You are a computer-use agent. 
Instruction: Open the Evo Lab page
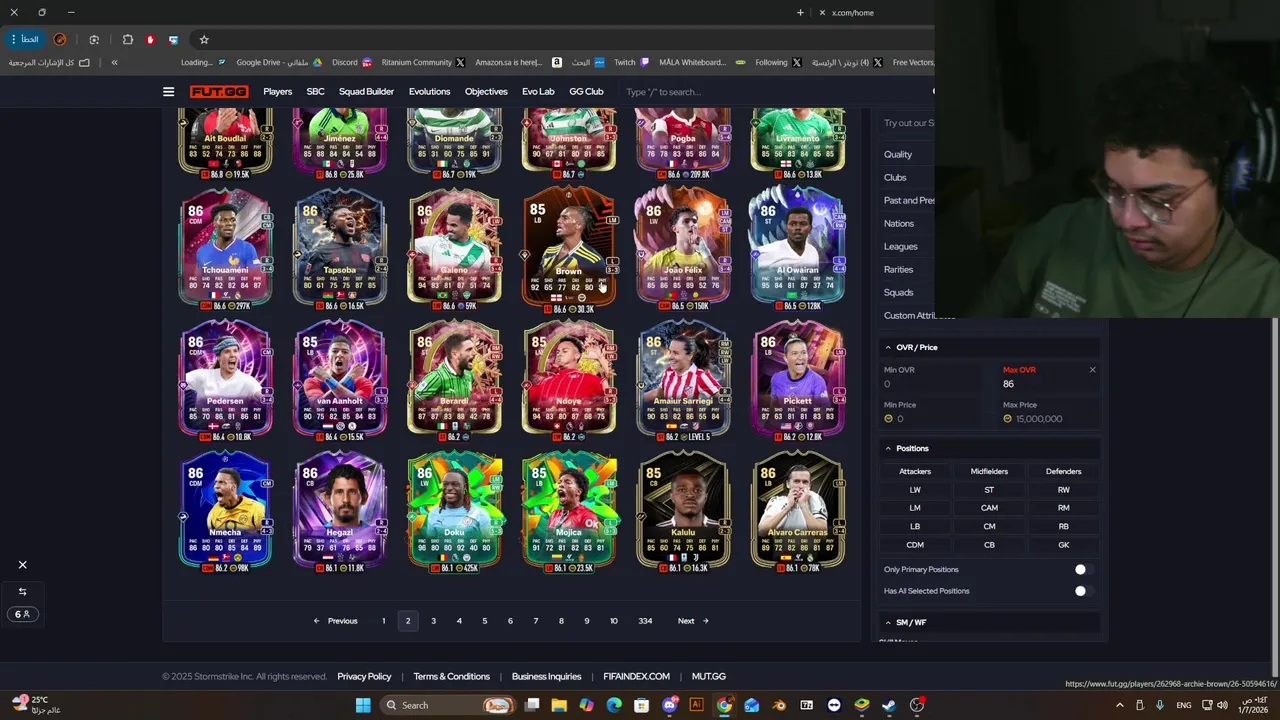(x=538, y=92)
